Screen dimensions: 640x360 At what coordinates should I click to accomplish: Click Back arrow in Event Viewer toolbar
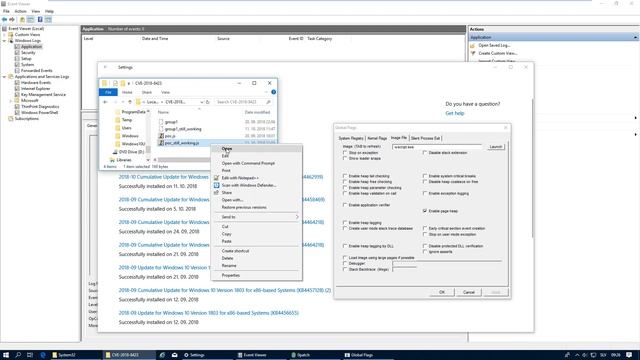(x=4, y=19)
